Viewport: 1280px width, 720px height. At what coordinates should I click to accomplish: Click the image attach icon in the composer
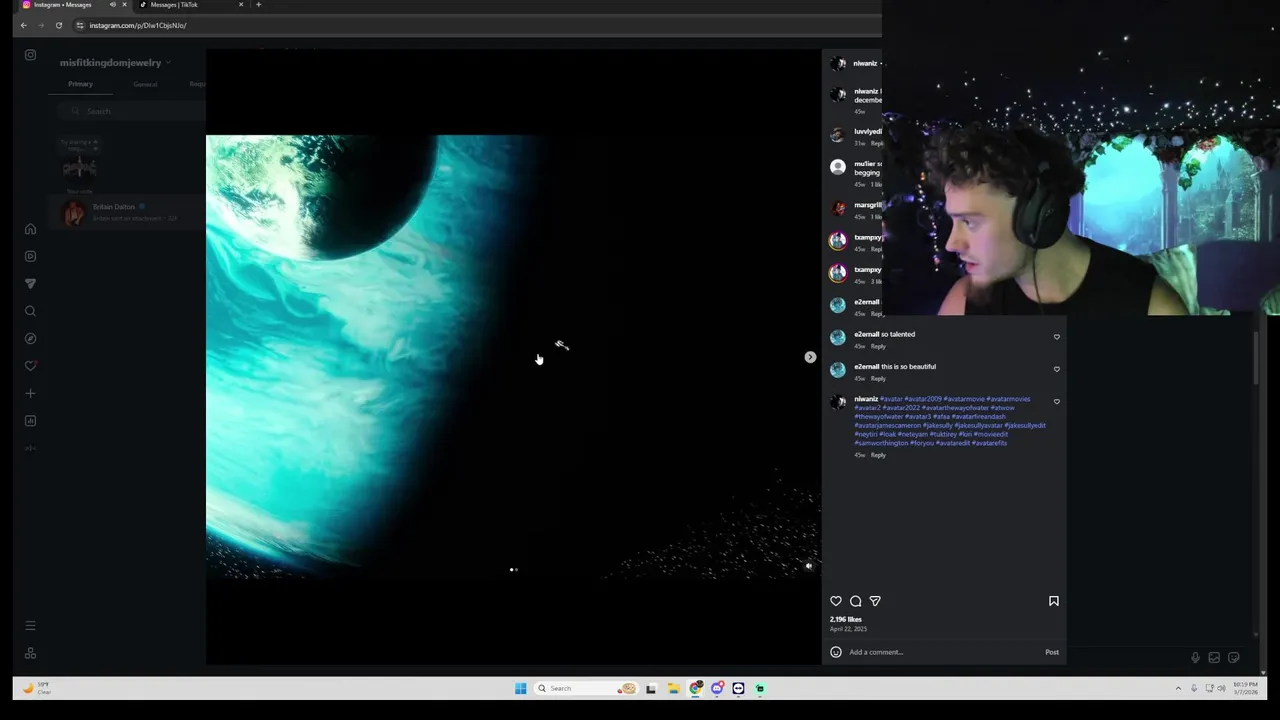(x=1214, y=657)
